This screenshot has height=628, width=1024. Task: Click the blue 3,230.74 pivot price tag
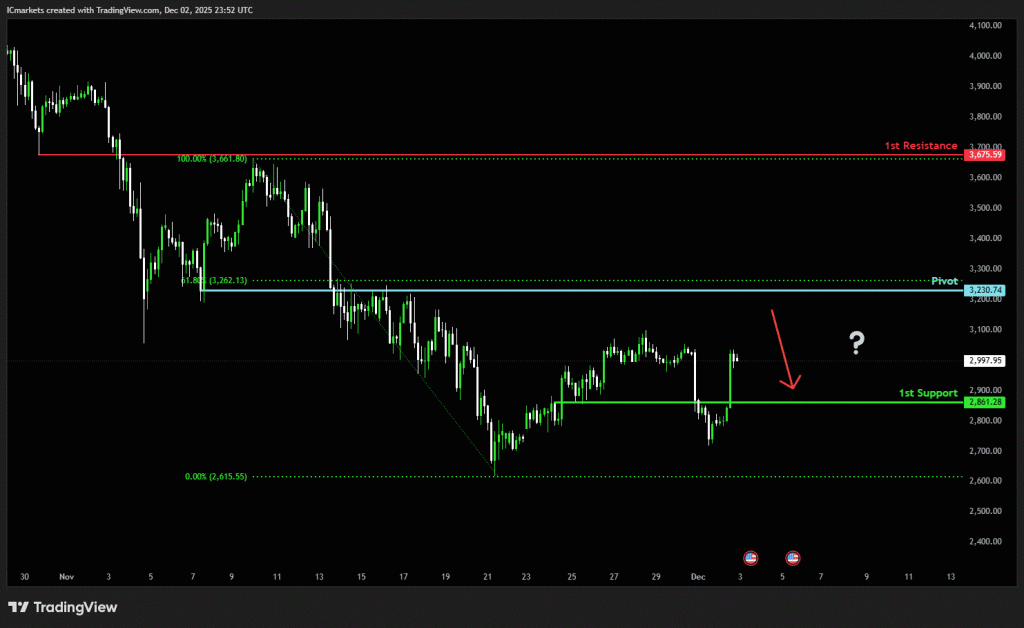[x=985, y=290]
